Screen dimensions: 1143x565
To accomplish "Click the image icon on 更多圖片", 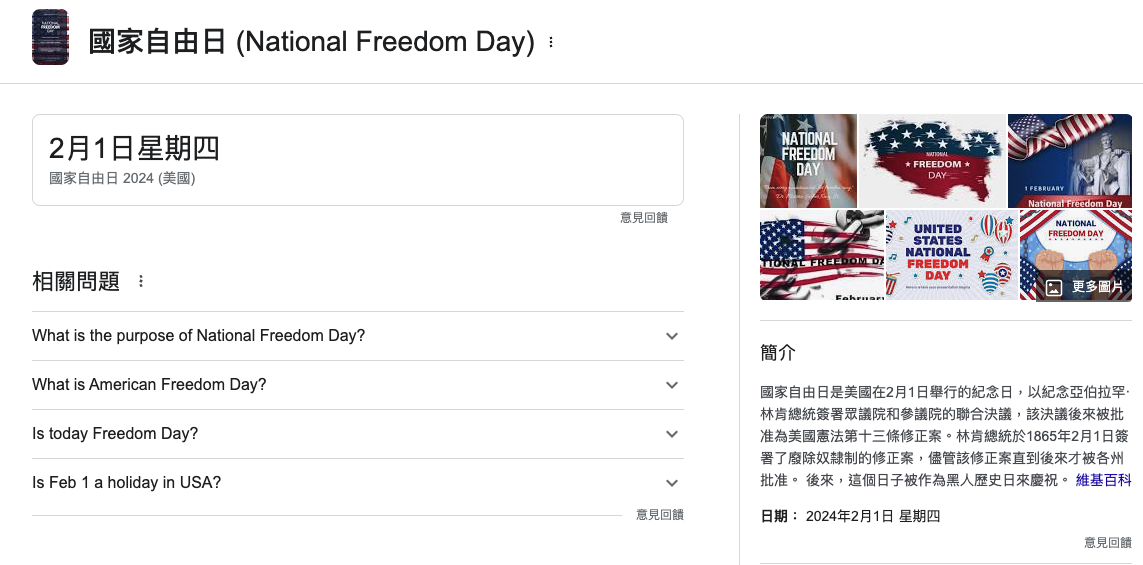I will click(1053, 287).
